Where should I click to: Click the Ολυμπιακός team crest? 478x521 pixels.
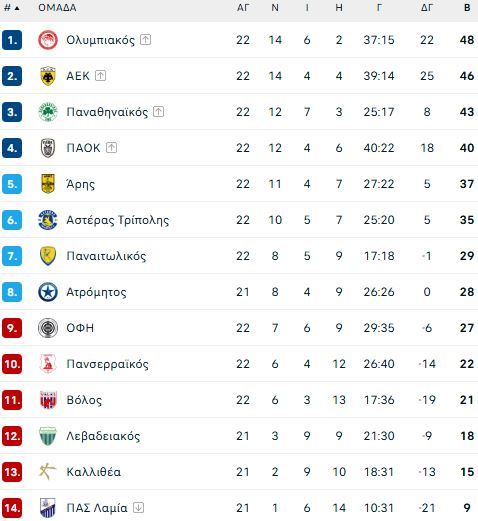click(x=48, y=40)
